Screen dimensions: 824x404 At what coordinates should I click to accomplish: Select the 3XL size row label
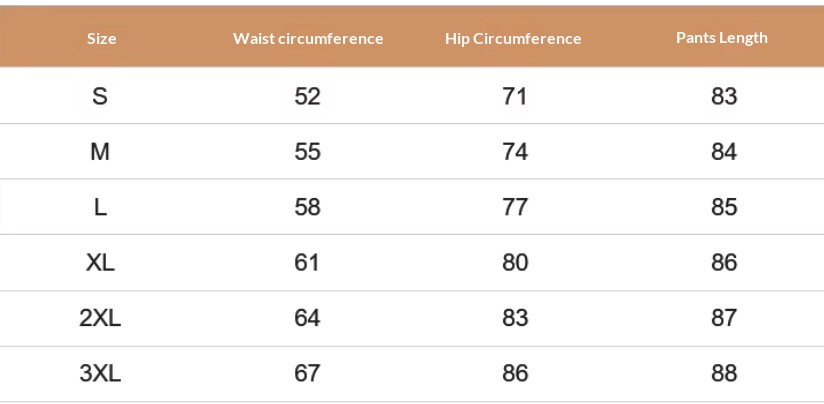pos(100,374)
